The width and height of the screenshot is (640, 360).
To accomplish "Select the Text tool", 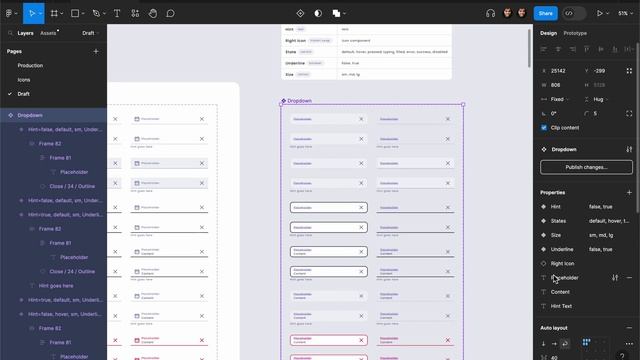I will (x=117, y=13).
